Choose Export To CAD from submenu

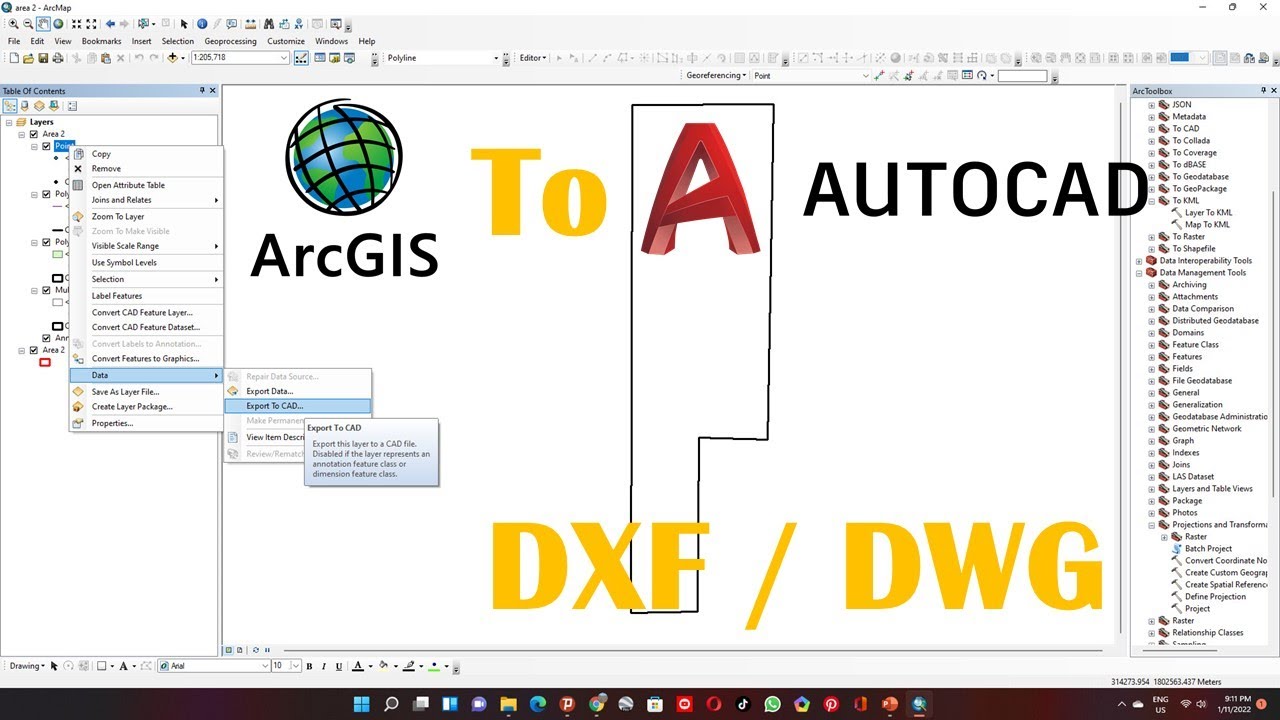pyautogui.click(x=298, y=406)
